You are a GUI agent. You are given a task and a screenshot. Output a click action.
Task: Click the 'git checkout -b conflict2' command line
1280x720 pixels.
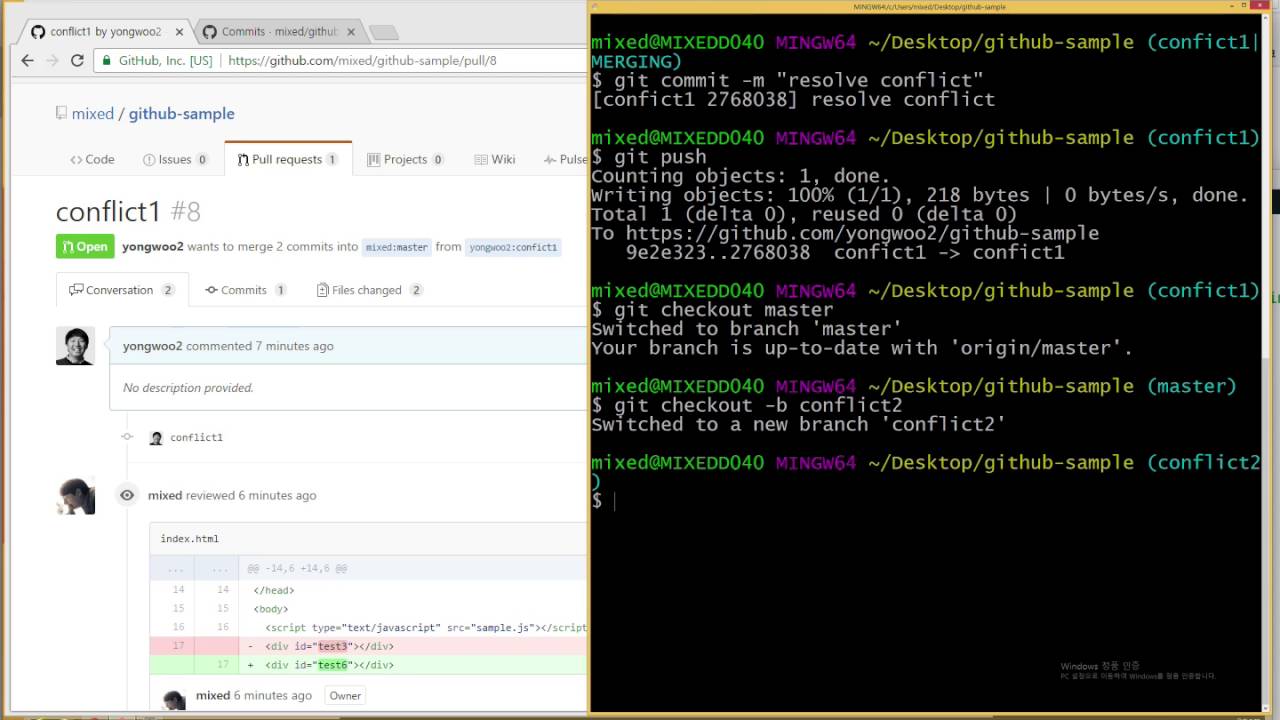(746, 405)
